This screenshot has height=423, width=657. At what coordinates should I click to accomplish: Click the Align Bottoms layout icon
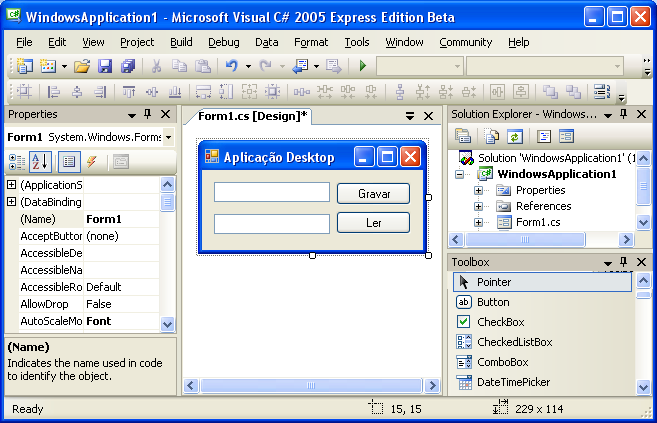(175, 91)
